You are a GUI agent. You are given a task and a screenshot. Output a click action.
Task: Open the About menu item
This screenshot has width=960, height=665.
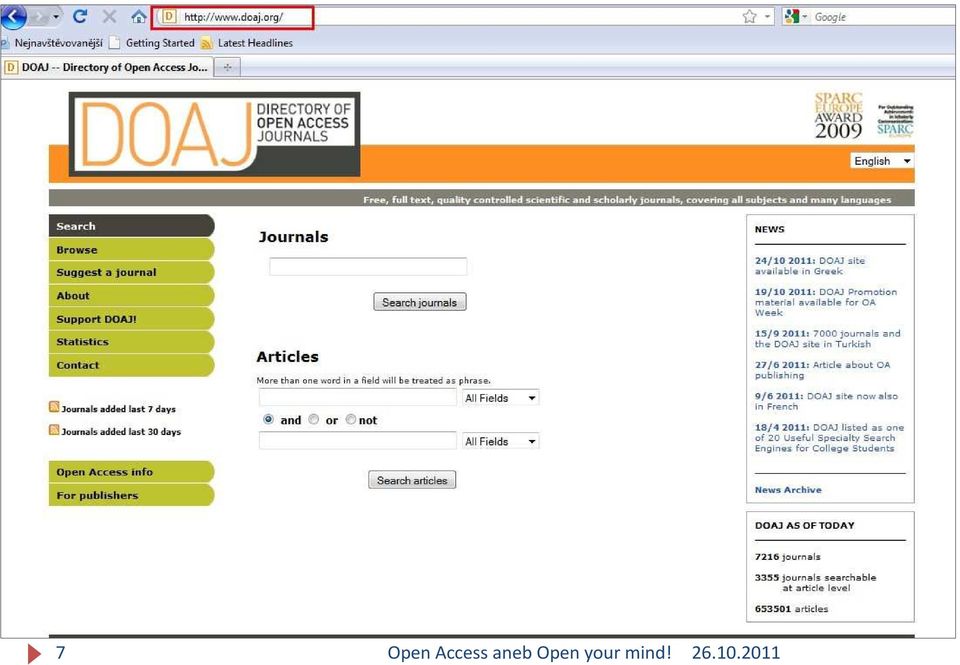(x=132, y=296)
